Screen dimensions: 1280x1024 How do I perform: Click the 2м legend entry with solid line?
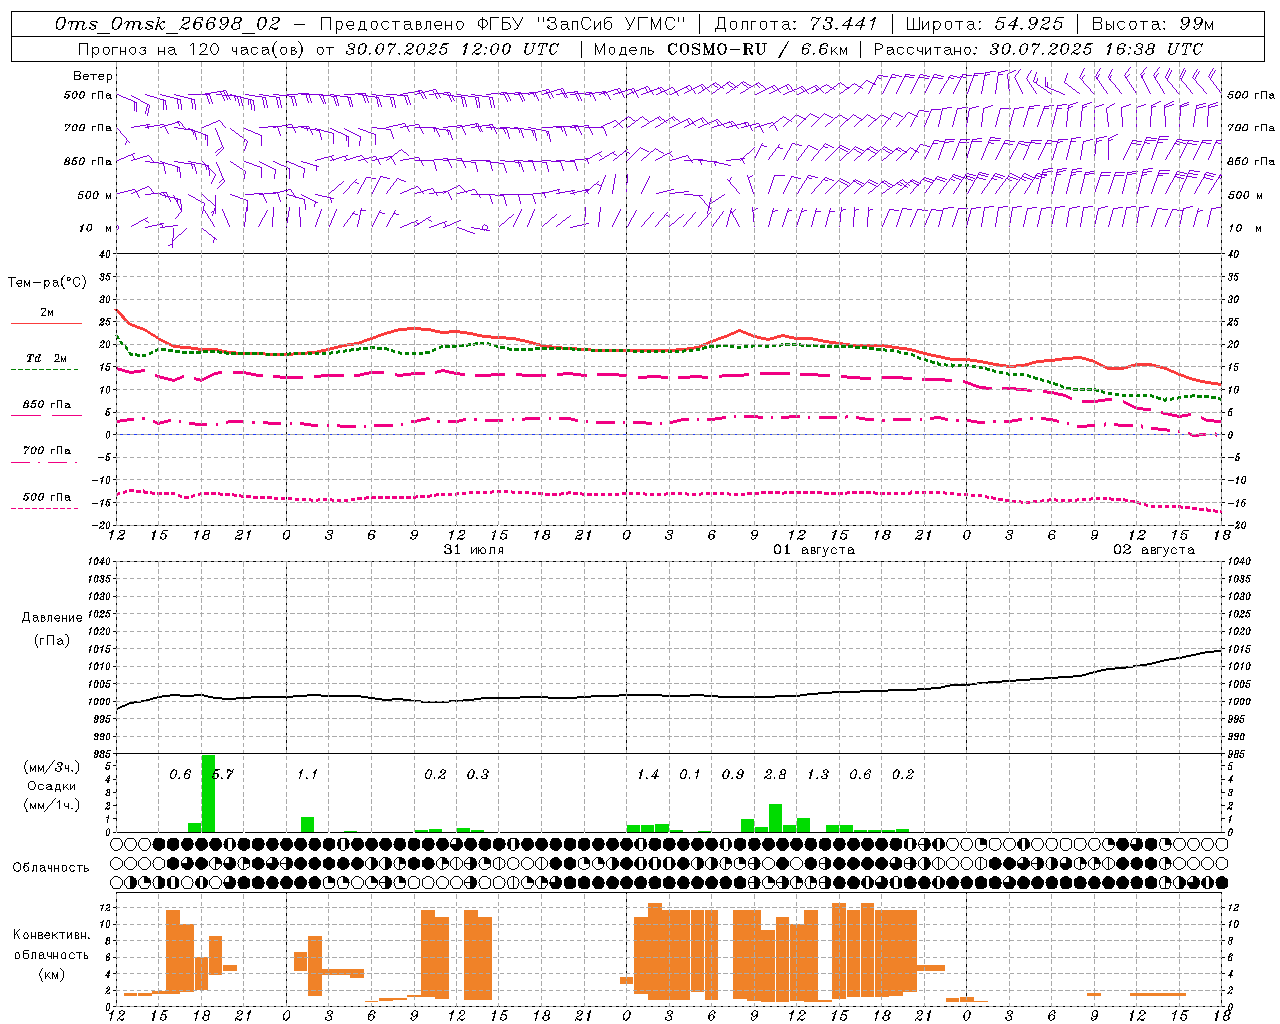(46, 315)
